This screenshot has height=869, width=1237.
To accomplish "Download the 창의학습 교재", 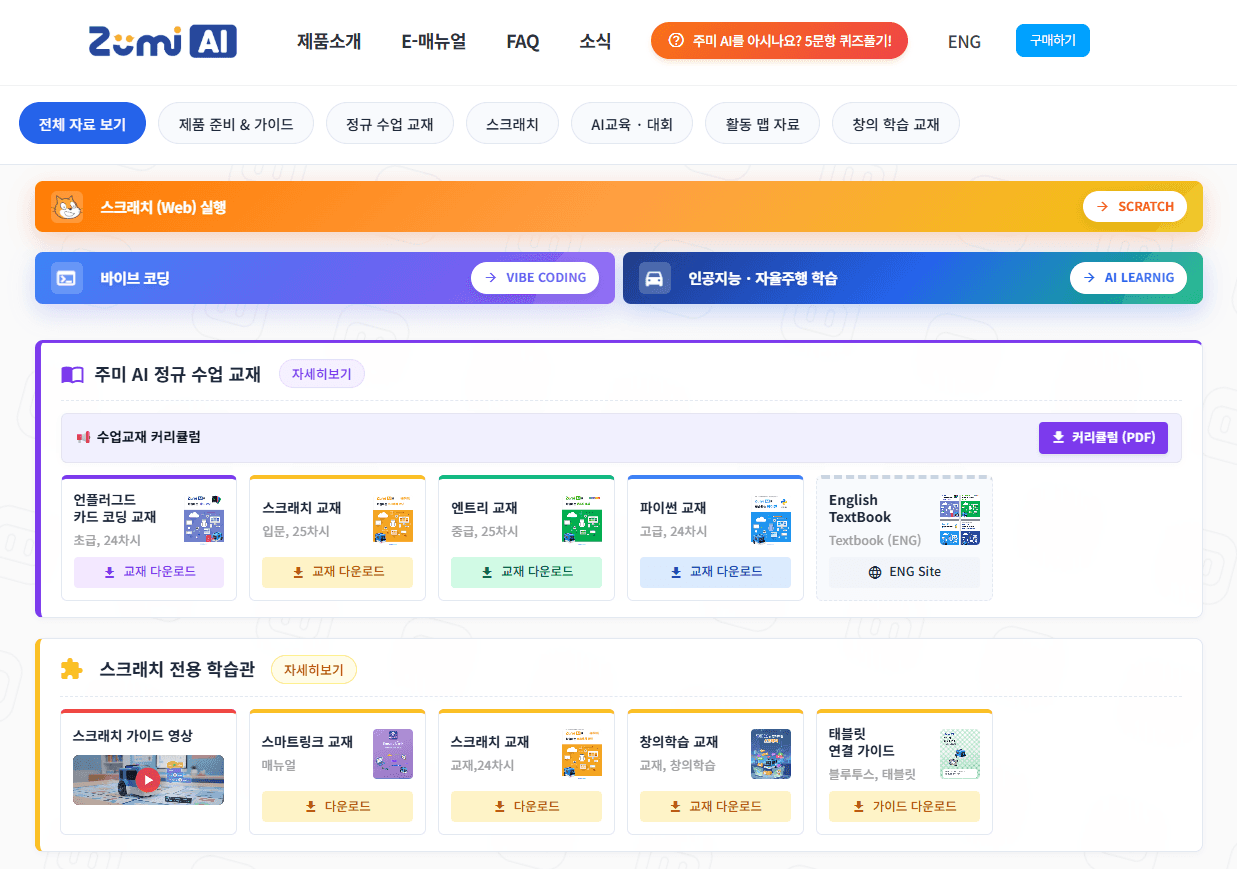I will [715, 806].
